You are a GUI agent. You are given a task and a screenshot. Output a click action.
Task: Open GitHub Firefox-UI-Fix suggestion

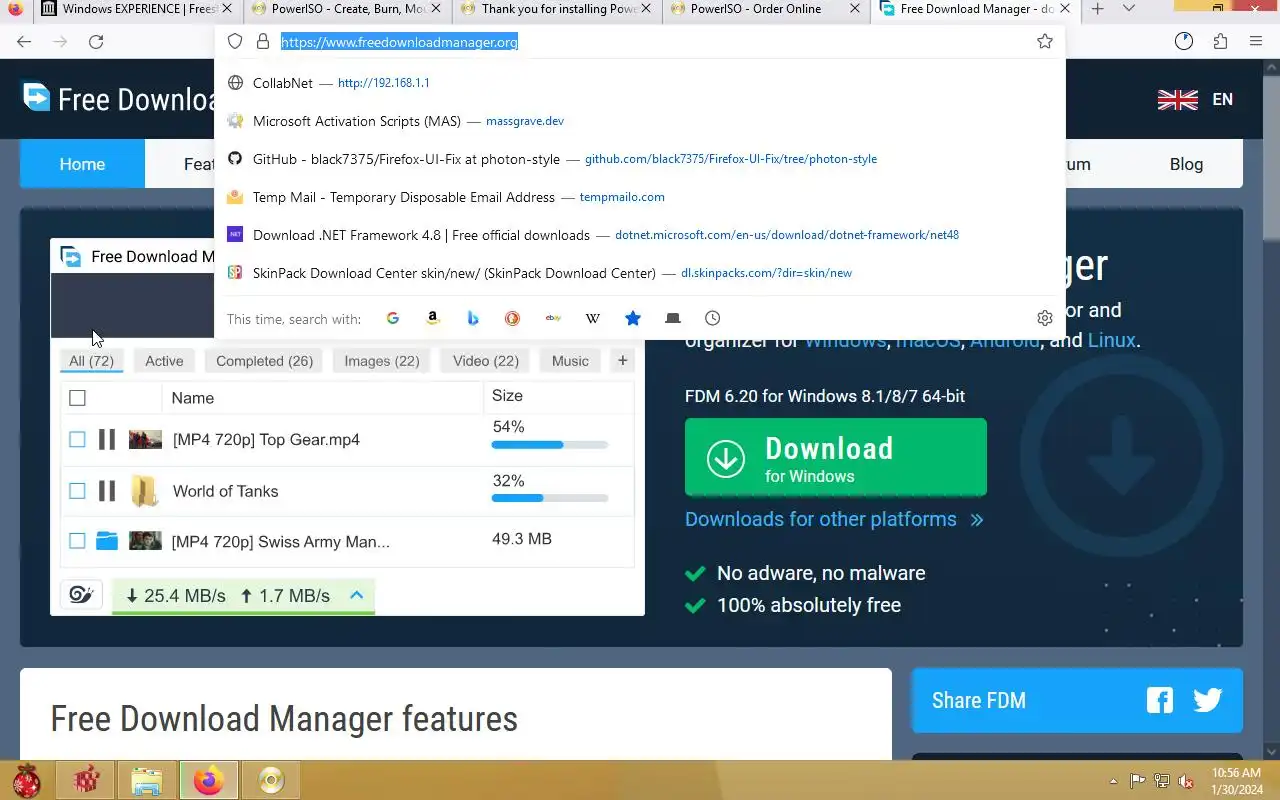(x=640, y=159)
